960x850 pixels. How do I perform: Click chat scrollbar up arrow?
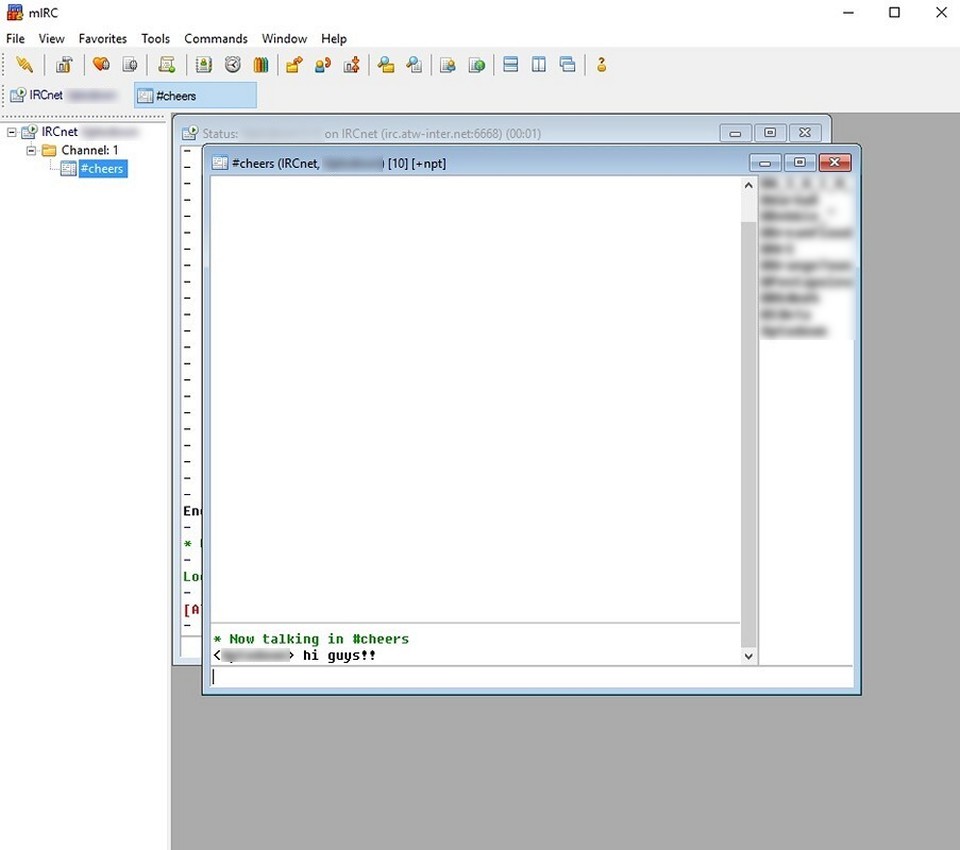tap(748, 185)
